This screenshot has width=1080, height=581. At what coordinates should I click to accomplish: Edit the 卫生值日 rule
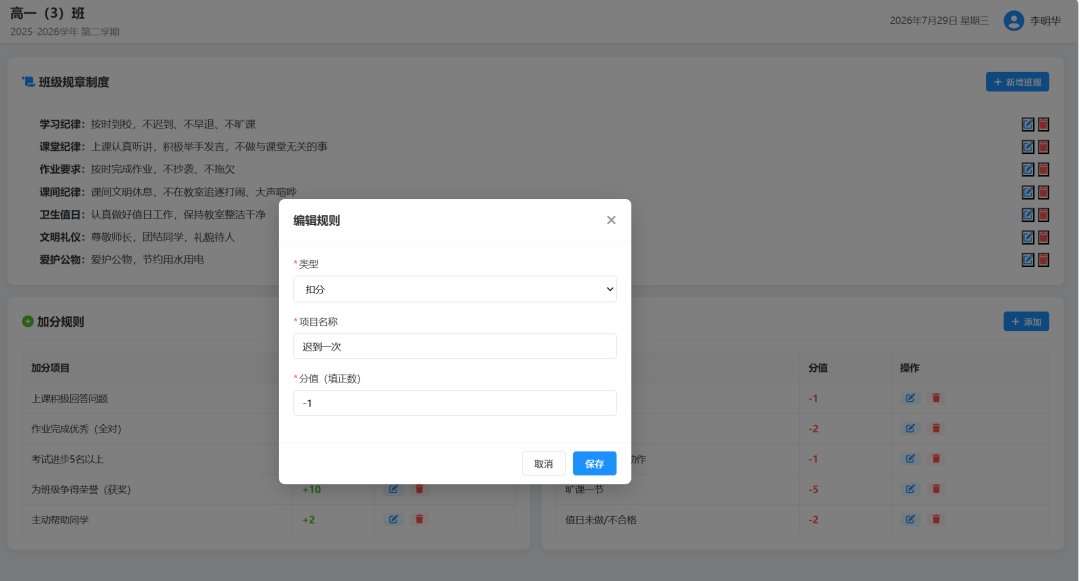(x=1028, y=215)
